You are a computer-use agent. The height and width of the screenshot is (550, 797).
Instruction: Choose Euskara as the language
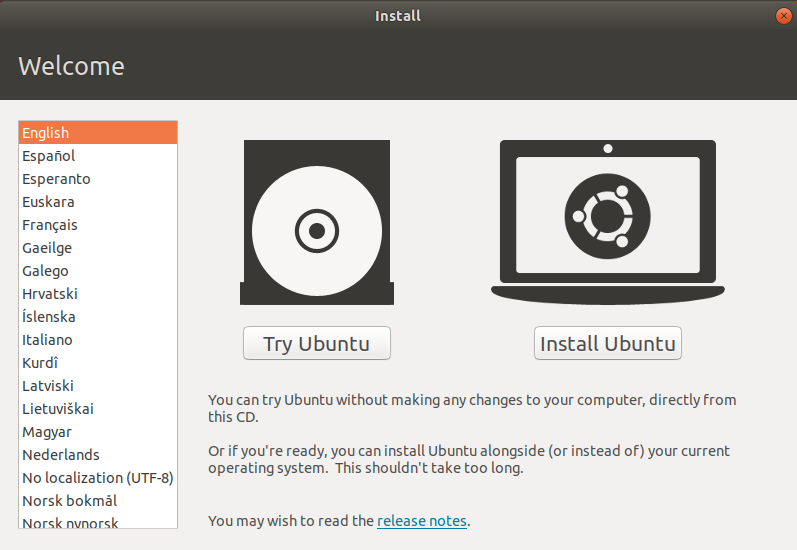(x=98, y=202)
